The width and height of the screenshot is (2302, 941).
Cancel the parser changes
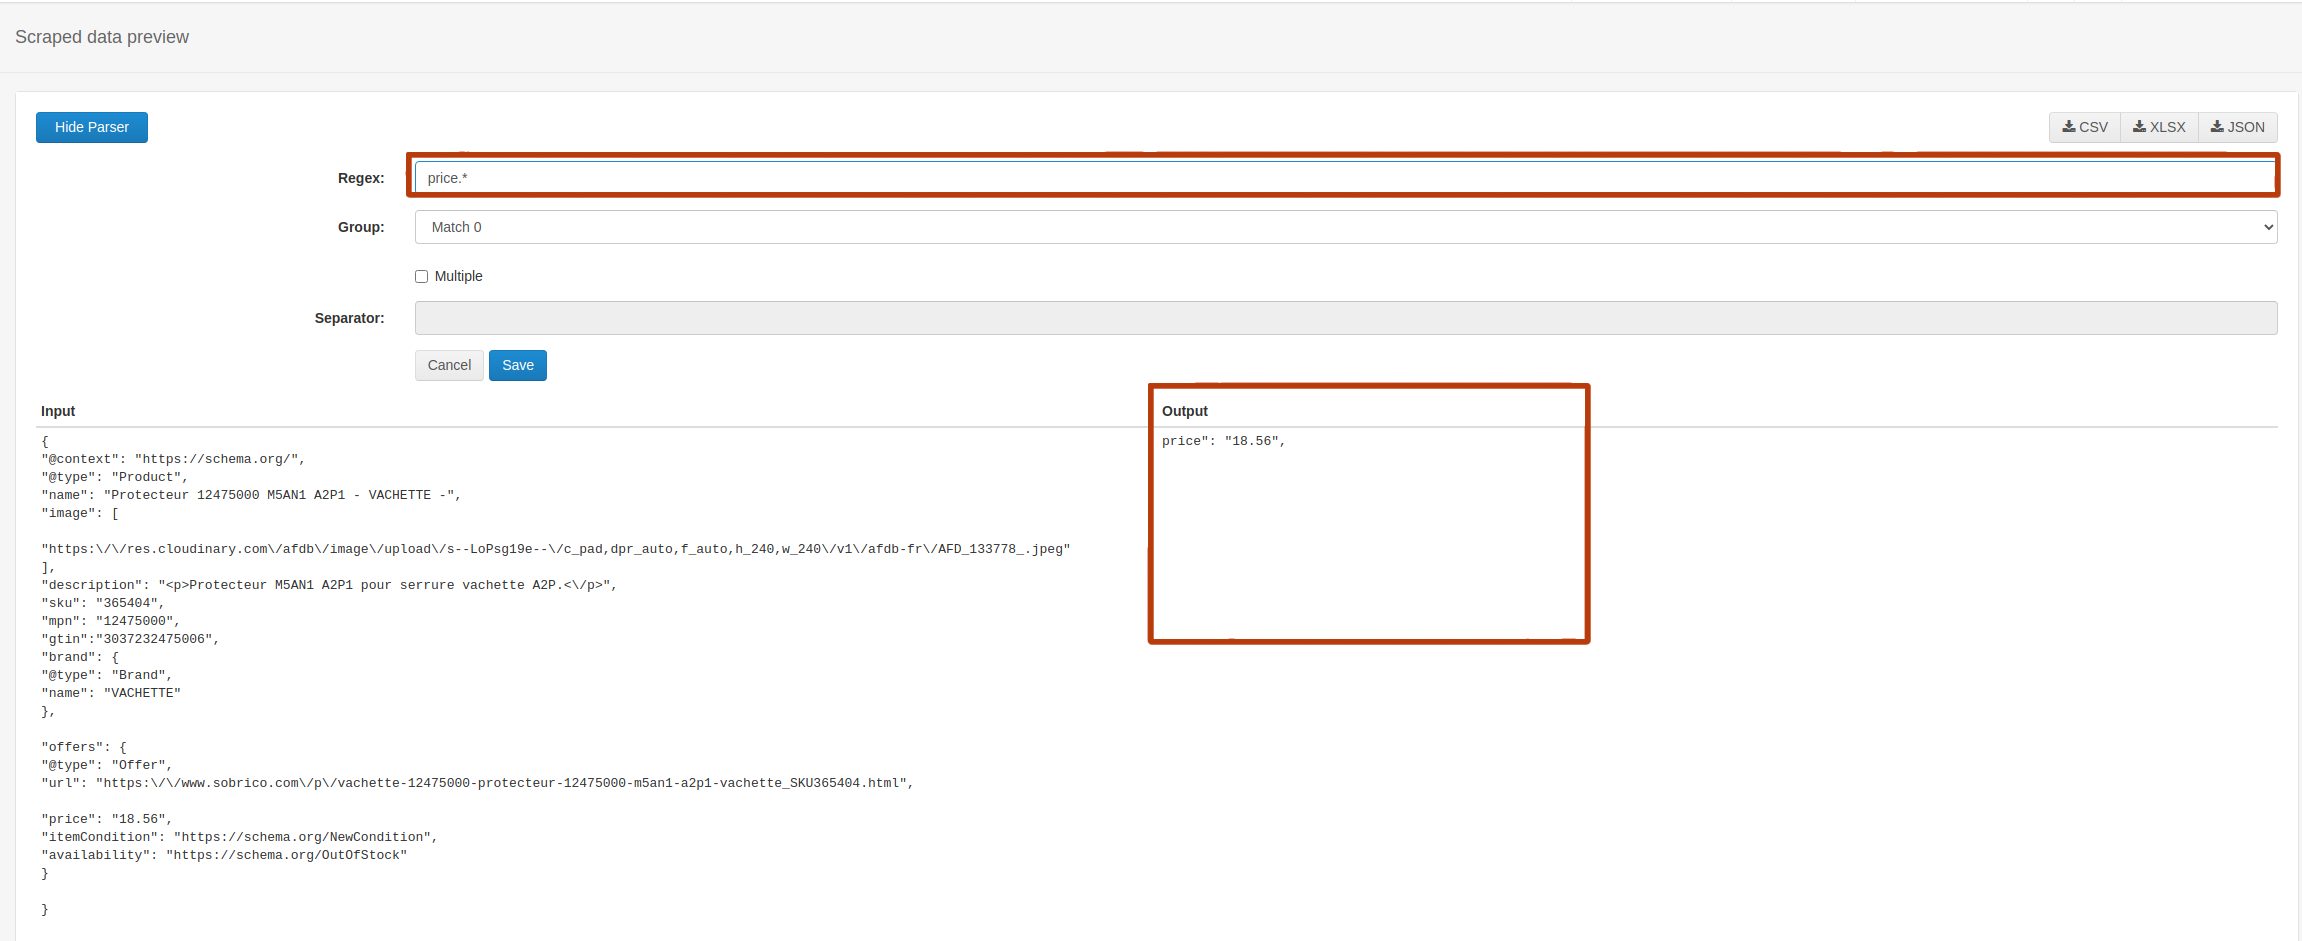click(x=449, y=365)
